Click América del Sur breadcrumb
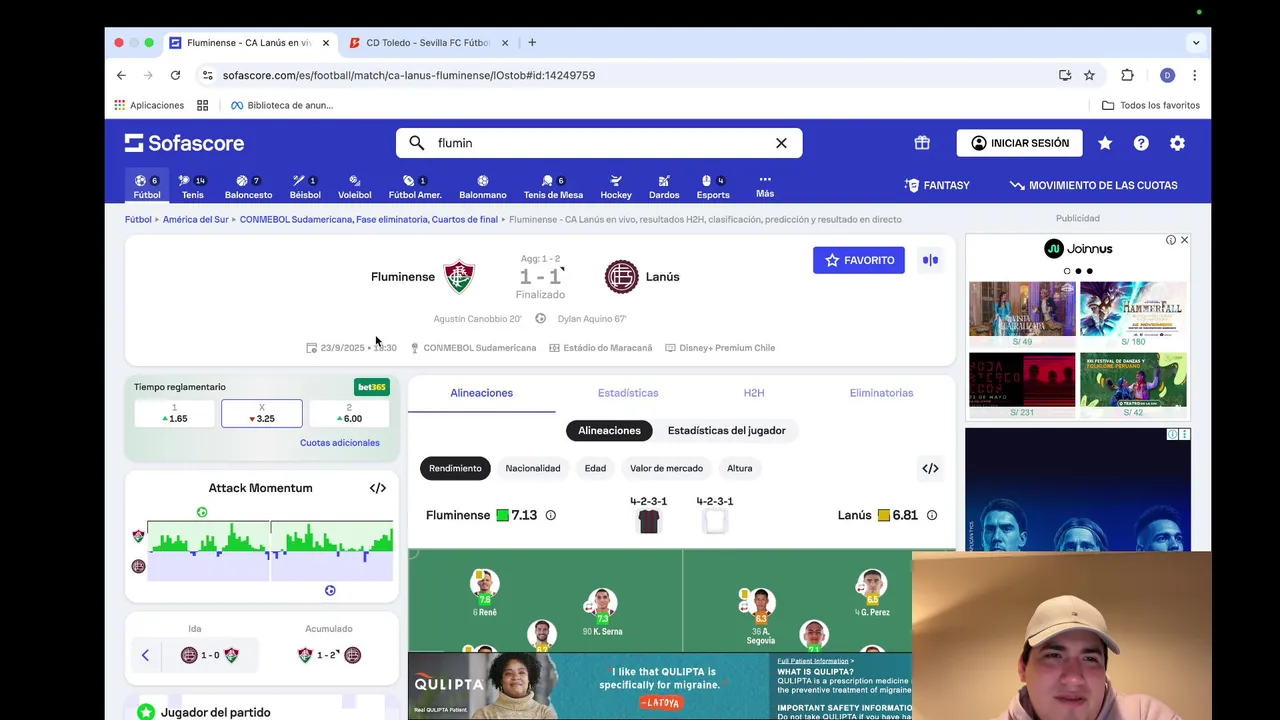 pyautogui.click(x=196, y=219)
